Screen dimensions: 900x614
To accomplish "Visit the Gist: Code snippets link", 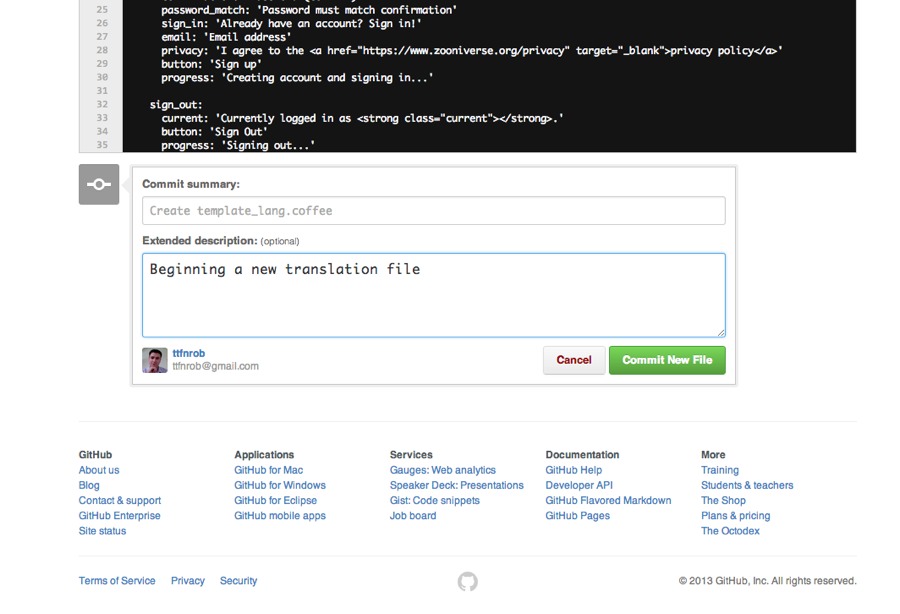I will tap(434, 500).
